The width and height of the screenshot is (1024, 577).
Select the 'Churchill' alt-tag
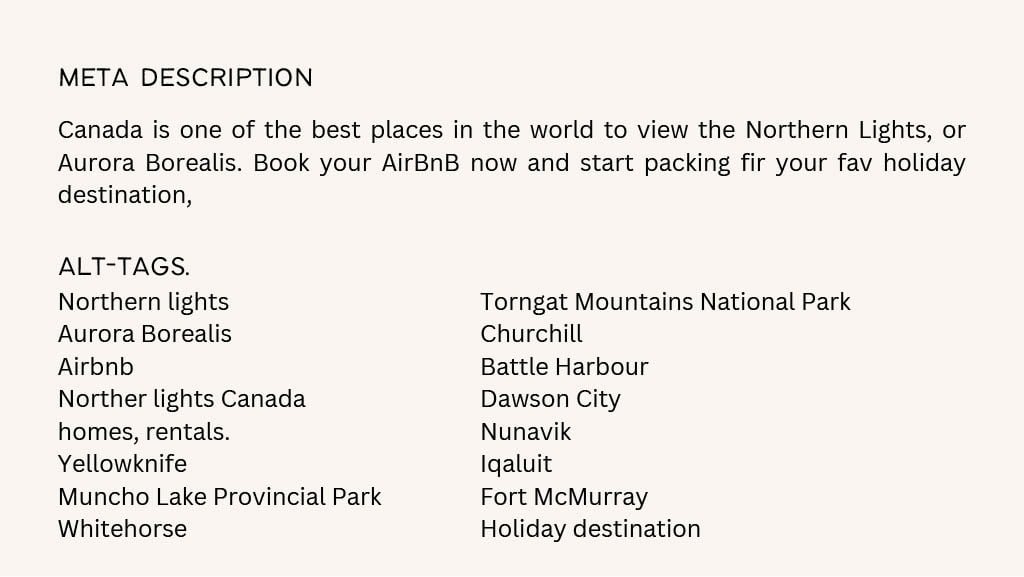point(531,334)
